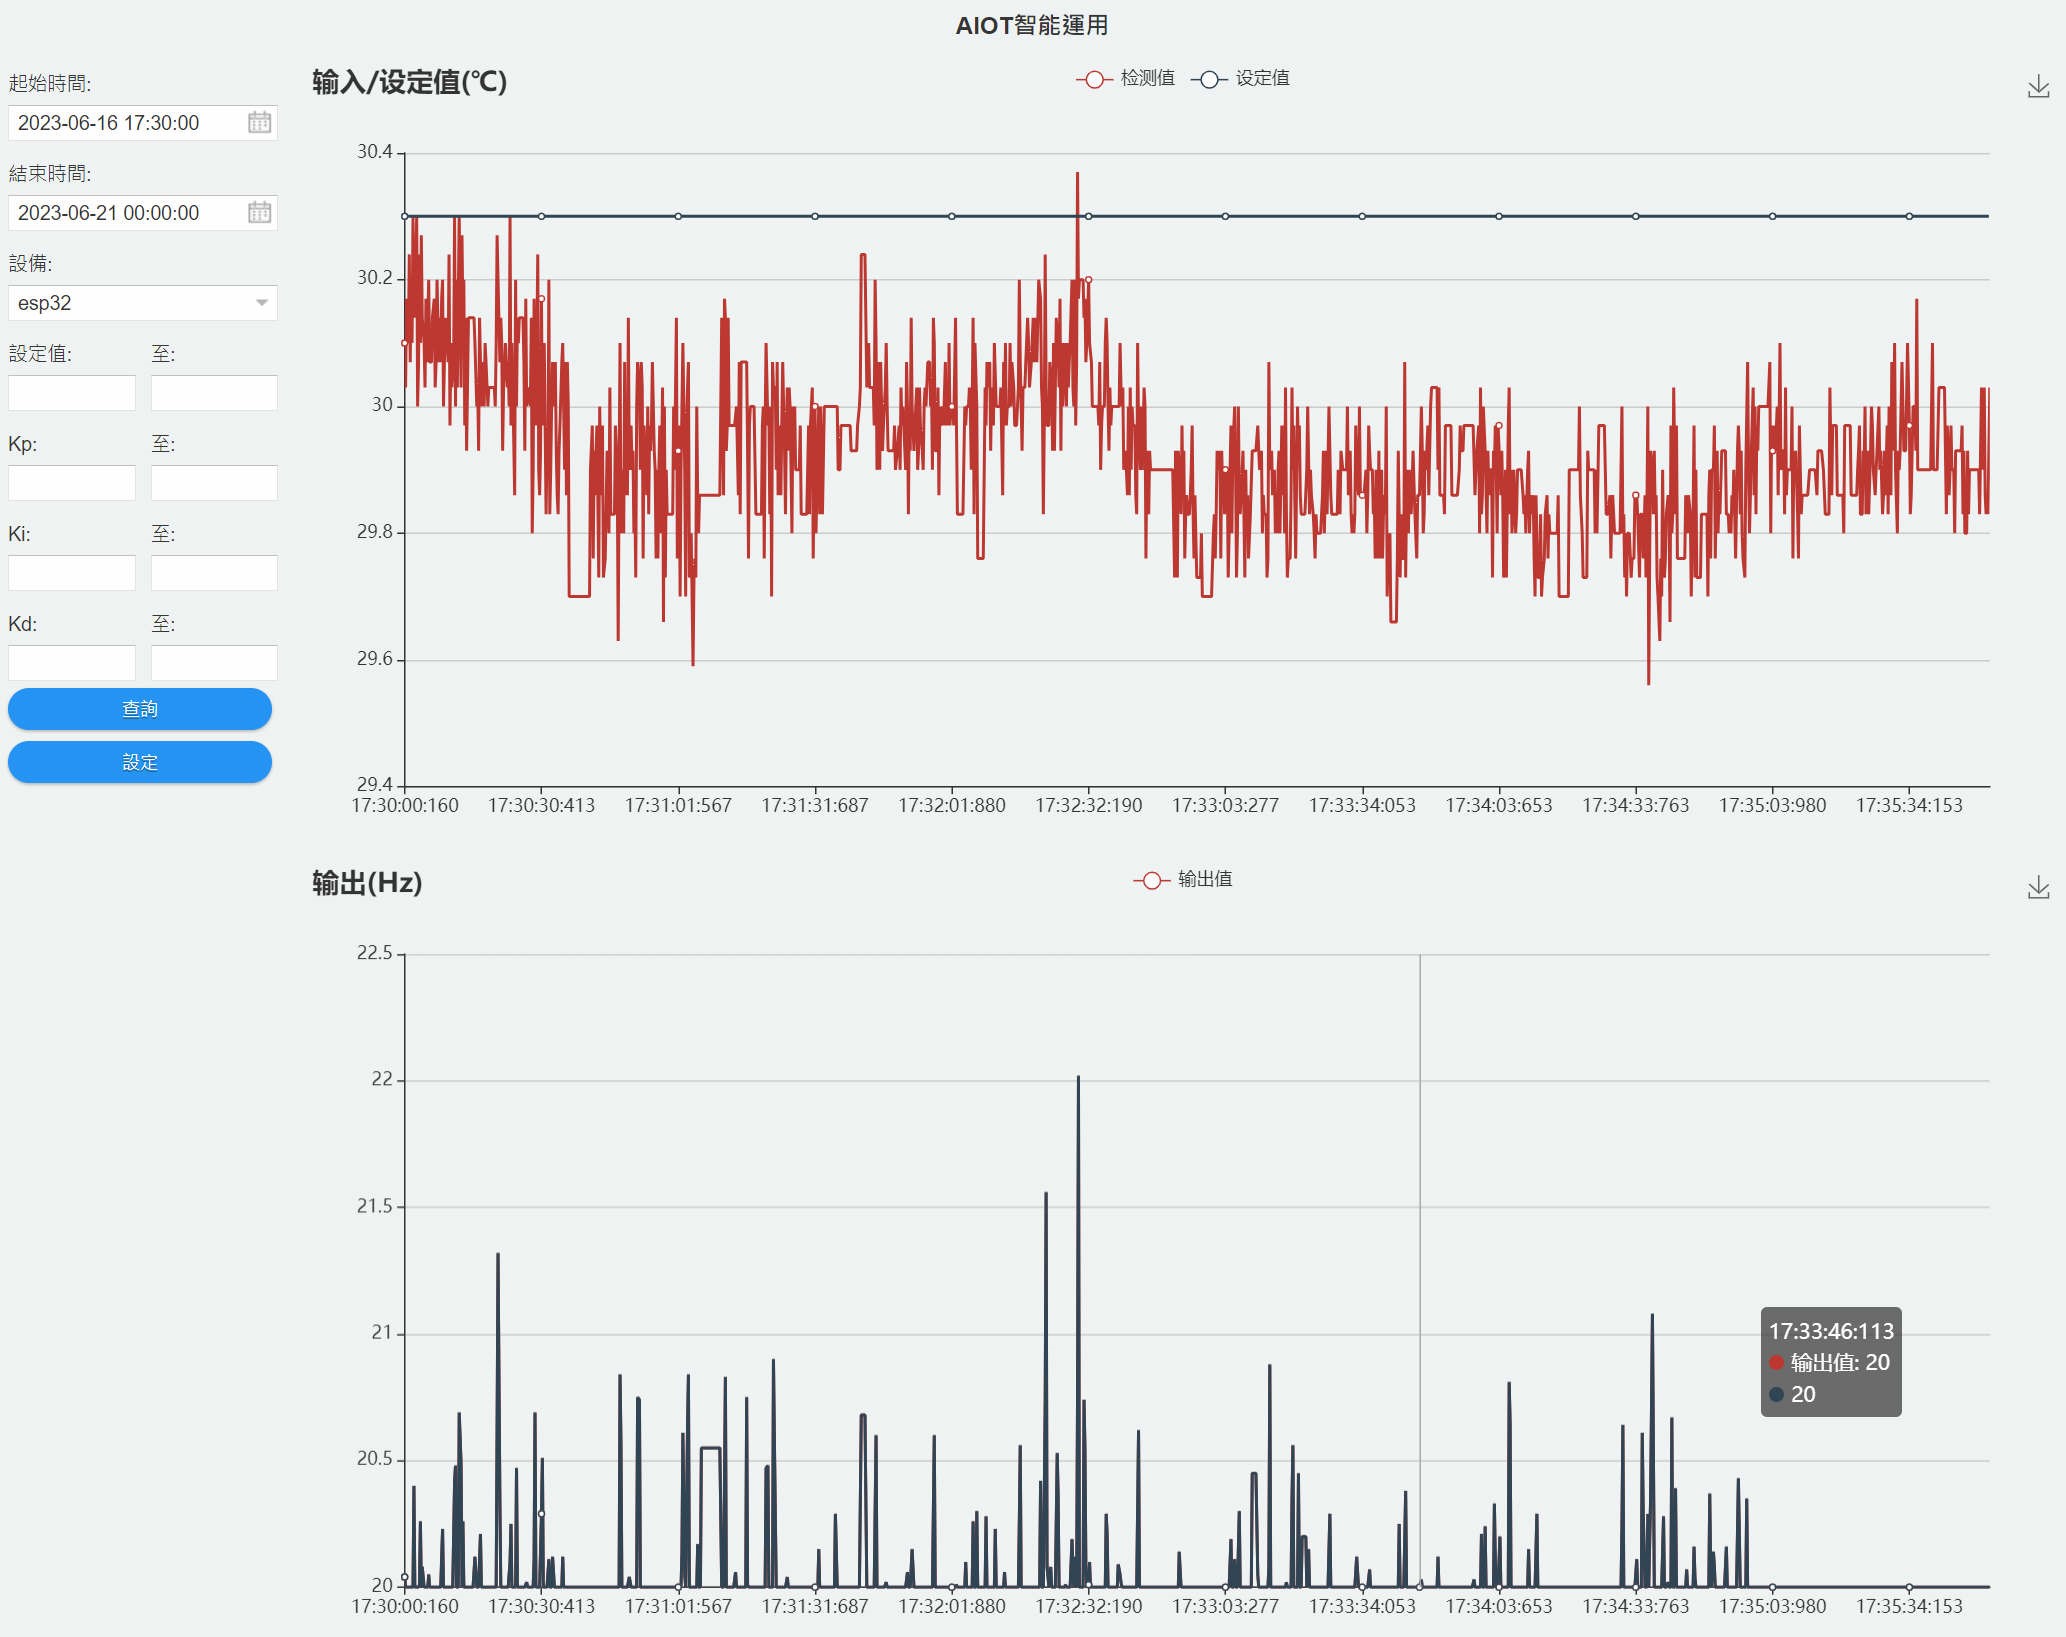
Task: Click the Kd upper range input
Action: 214,663
